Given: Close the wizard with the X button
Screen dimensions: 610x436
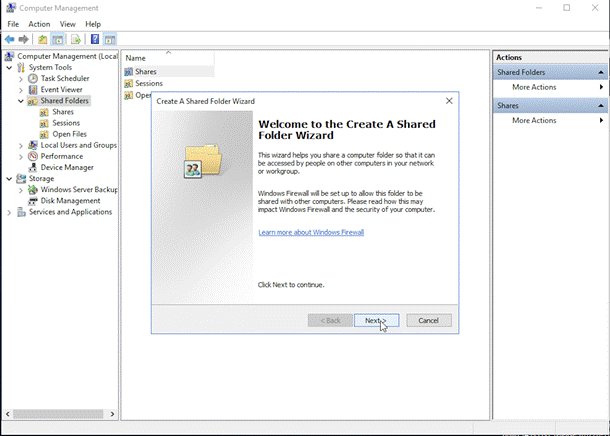Looking at the screenshot, I should pyautogui.click(x=449, y=101).
